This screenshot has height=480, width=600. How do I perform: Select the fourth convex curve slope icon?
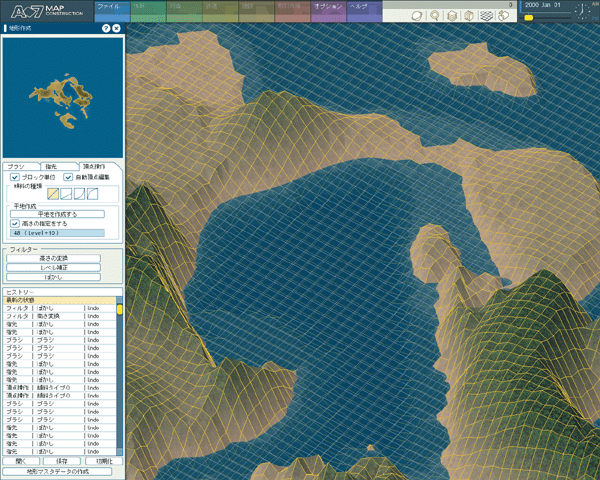coord(92,194)
